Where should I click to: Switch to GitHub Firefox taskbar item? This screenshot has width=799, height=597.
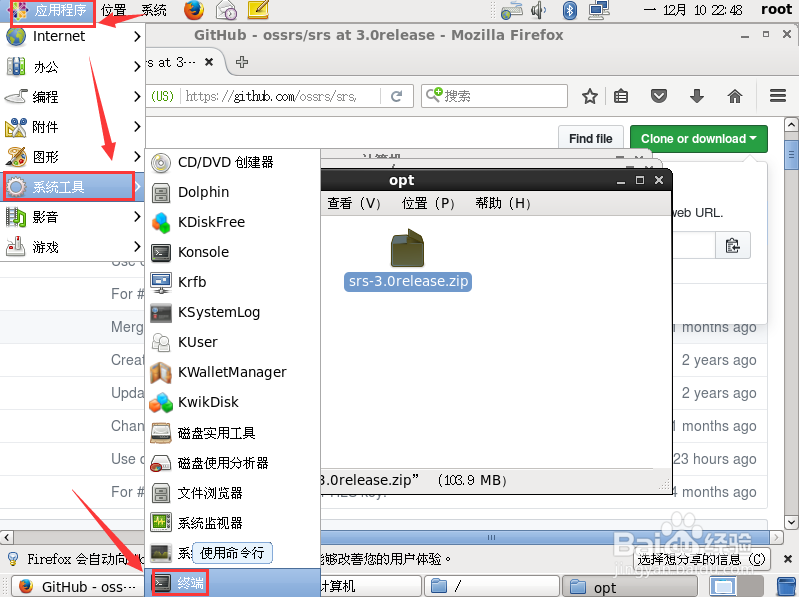[78, 586]
